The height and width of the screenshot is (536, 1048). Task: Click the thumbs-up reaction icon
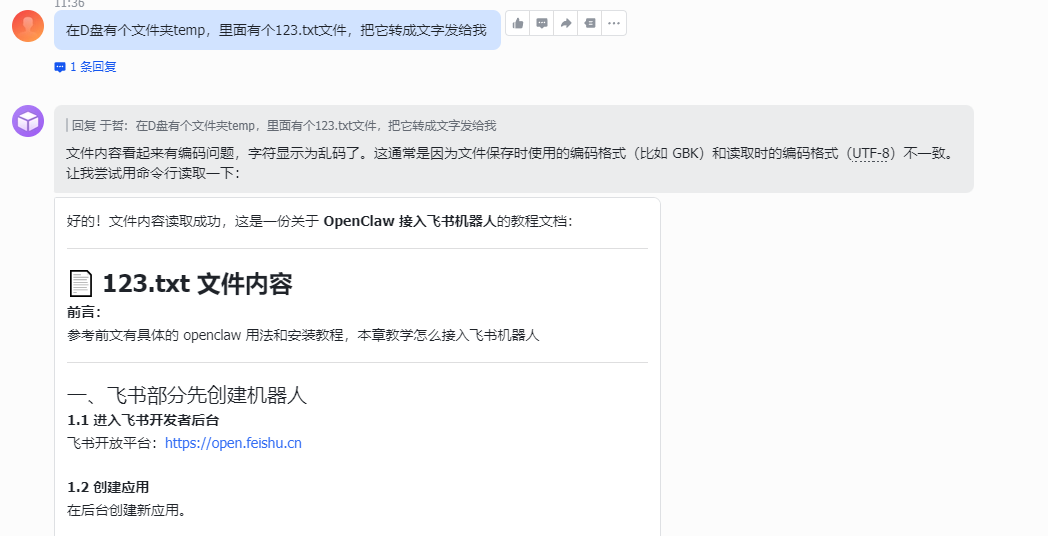click(518, 23)
